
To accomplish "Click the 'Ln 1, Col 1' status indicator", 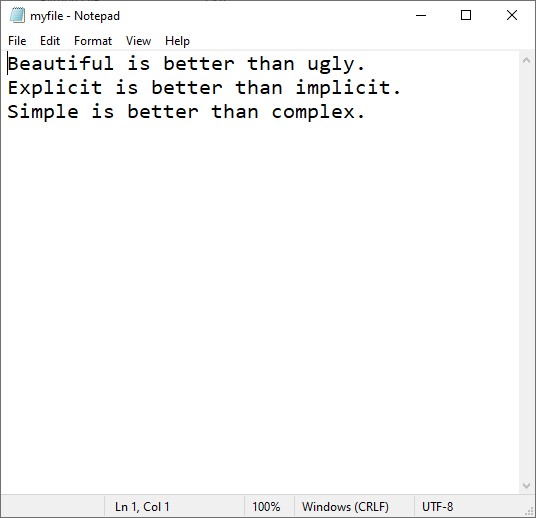I will tap(142, 506).
